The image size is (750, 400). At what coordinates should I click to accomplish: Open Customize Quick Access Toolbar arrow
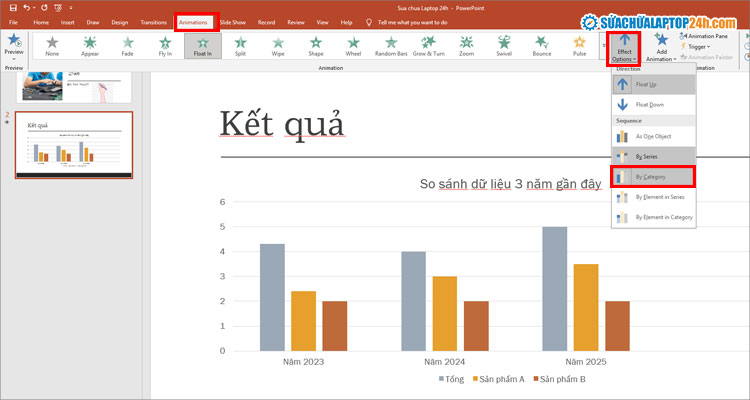pyautogui.click(x=71, y=8)
